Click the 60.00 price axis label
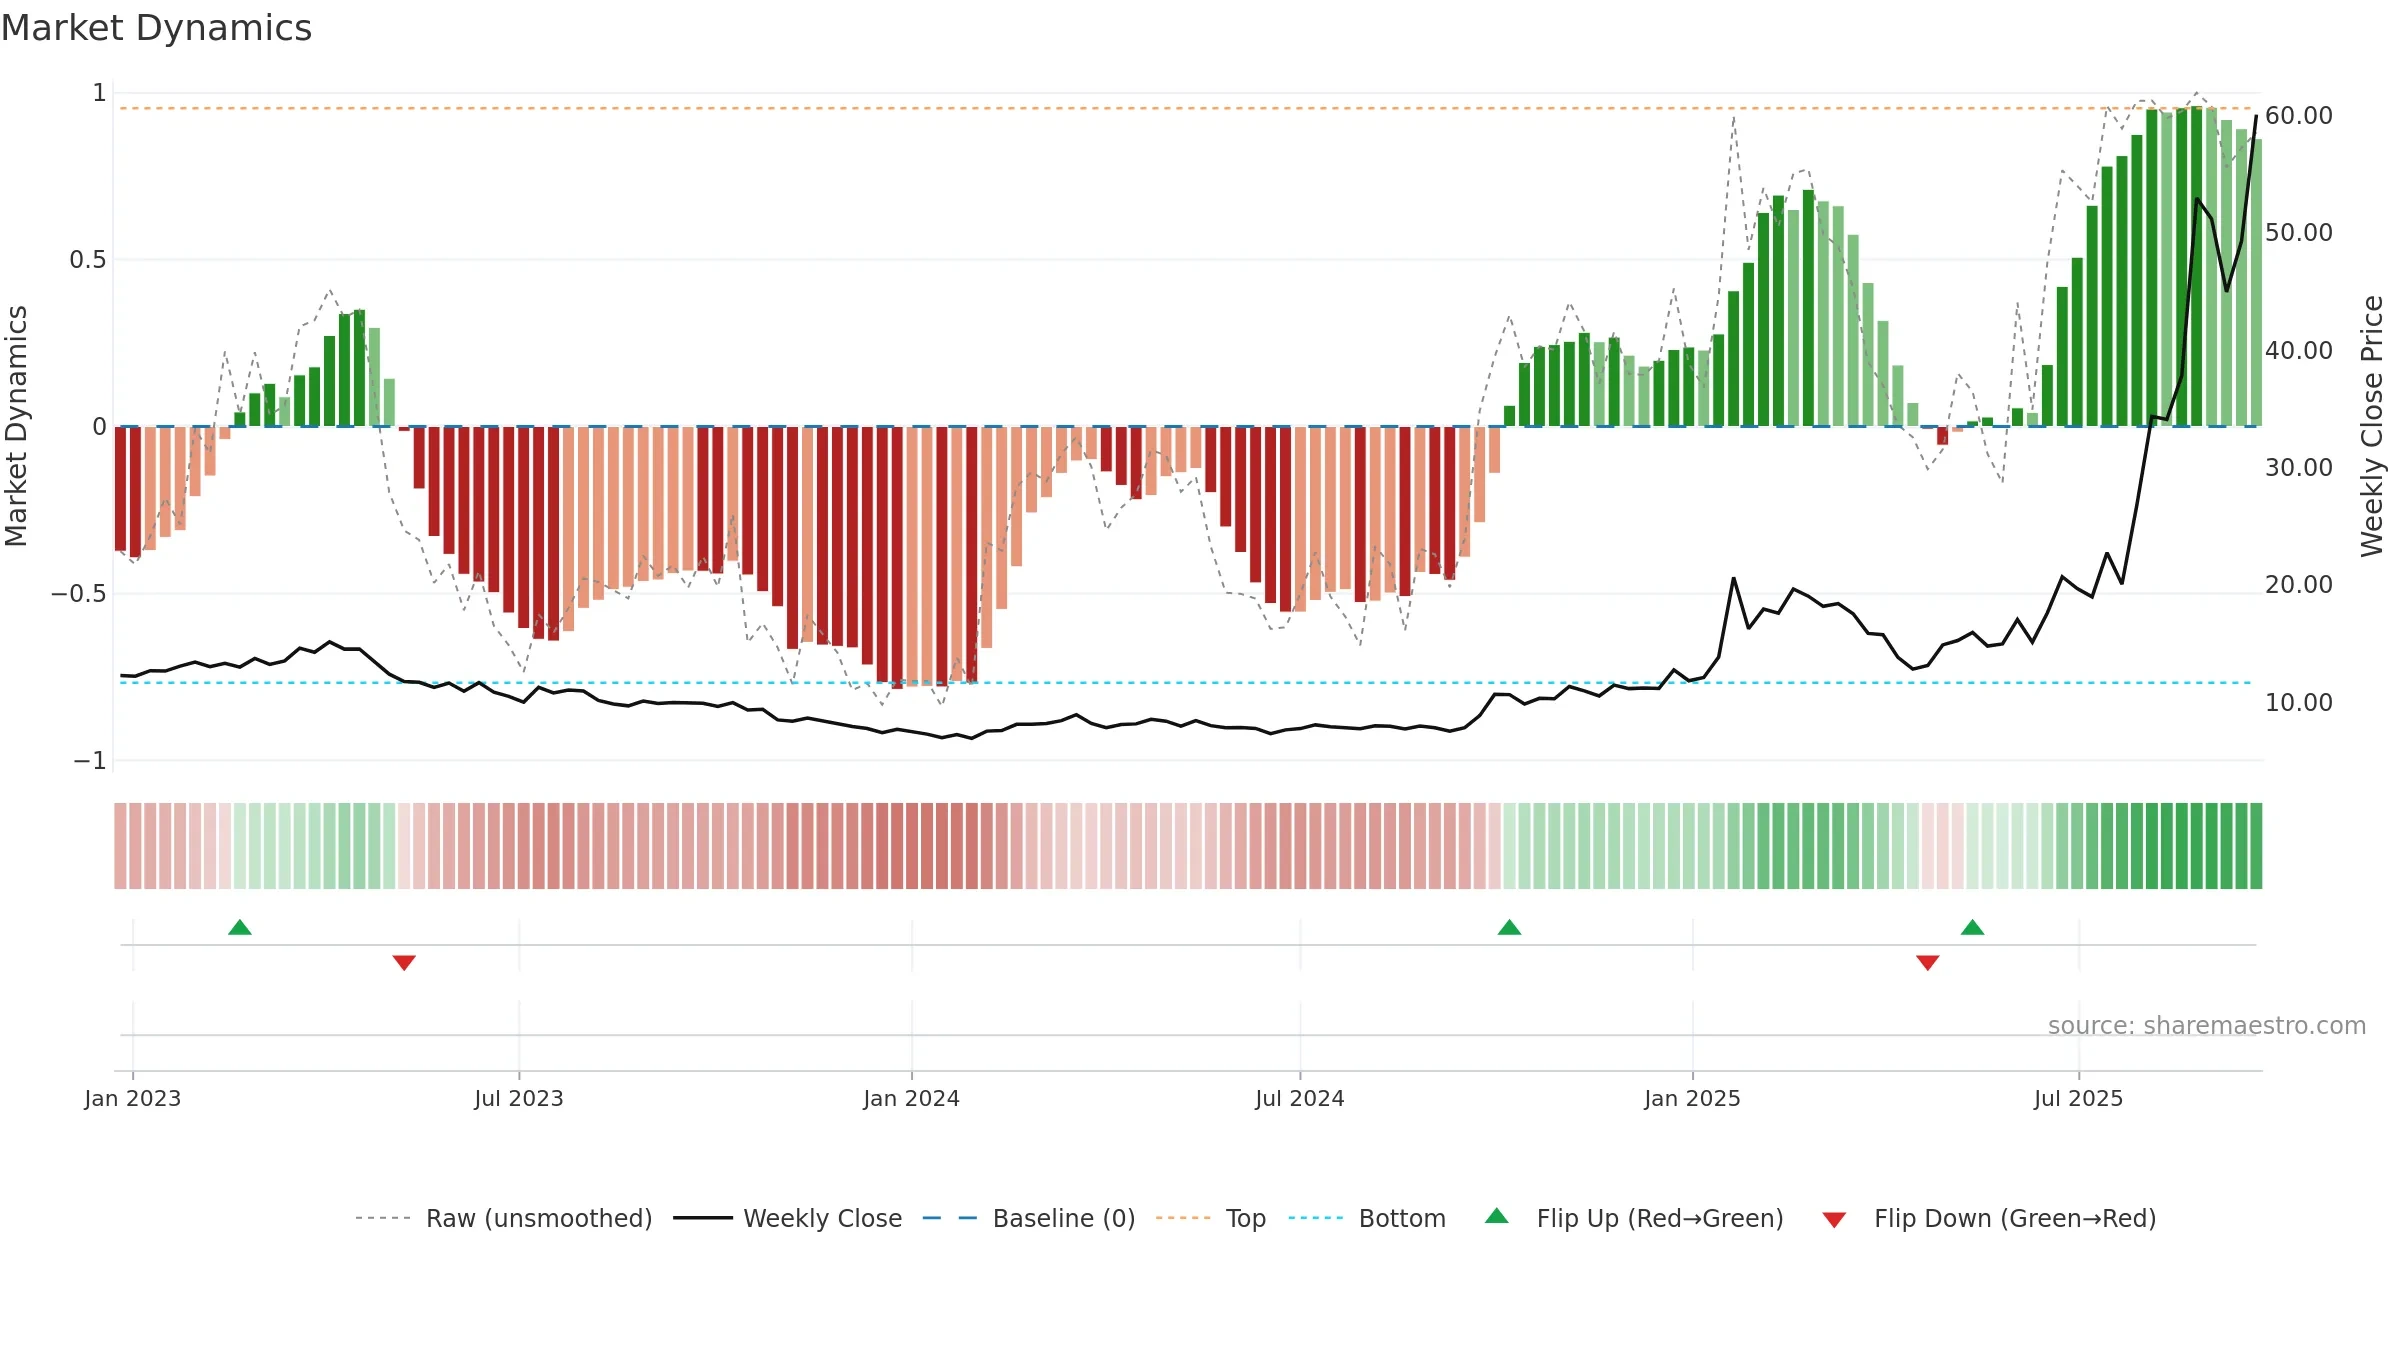This screenshot has height=1350, width=2400. point(2299,116)
